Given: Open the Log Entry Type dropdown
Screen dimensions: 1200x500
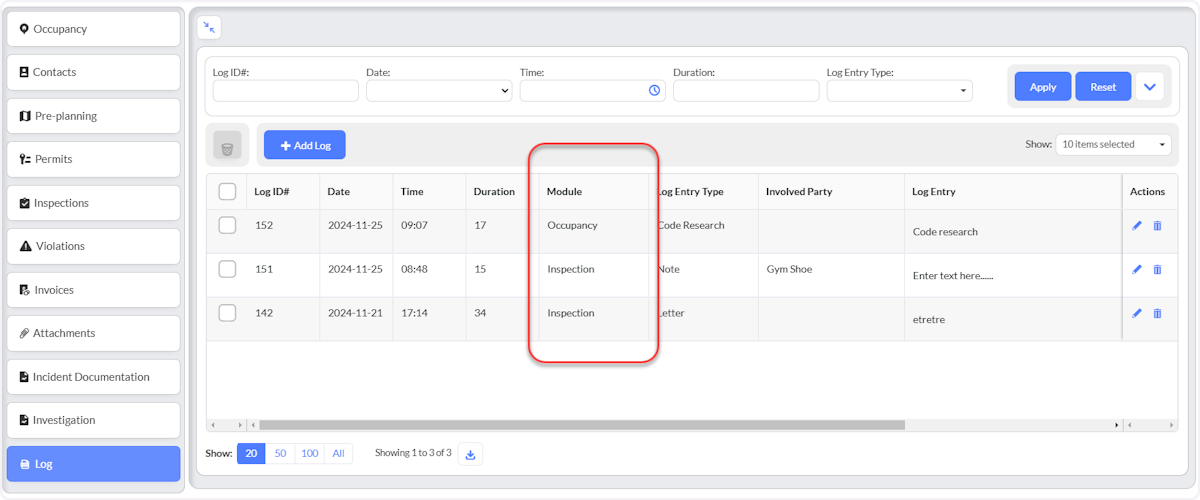Looking at the screenshot, I should click(900, 90).
